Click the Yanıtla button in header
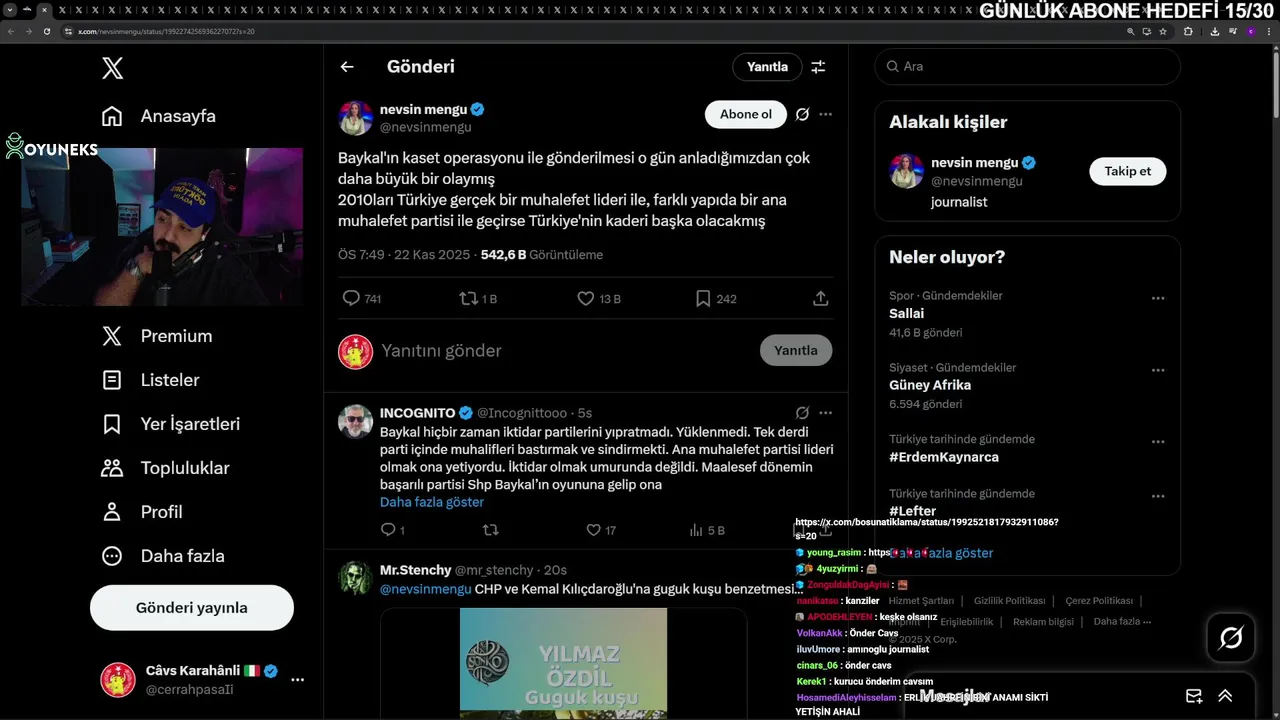This screenshot has width=1280, height=720. coord(767,67)
